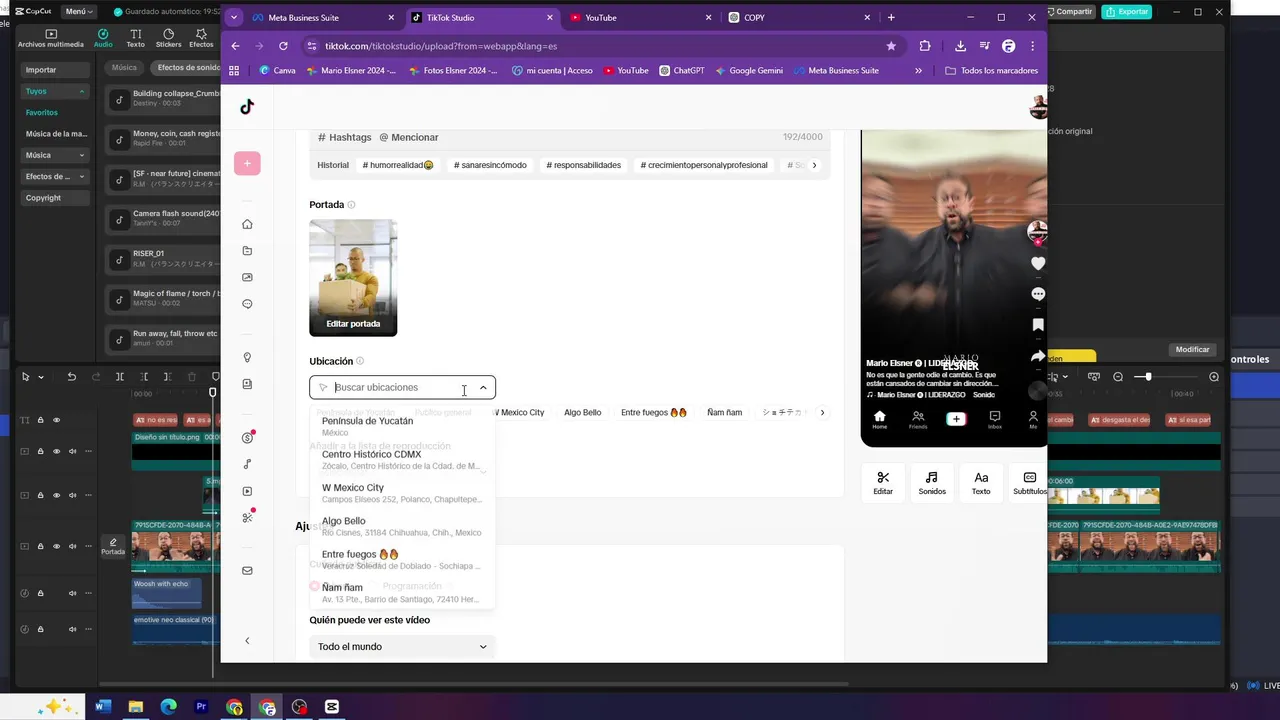This screenshot has width=1280, height=720.
Task: Collapse TikTok sidebar with the chevron arrow
Action: [247, 641]
